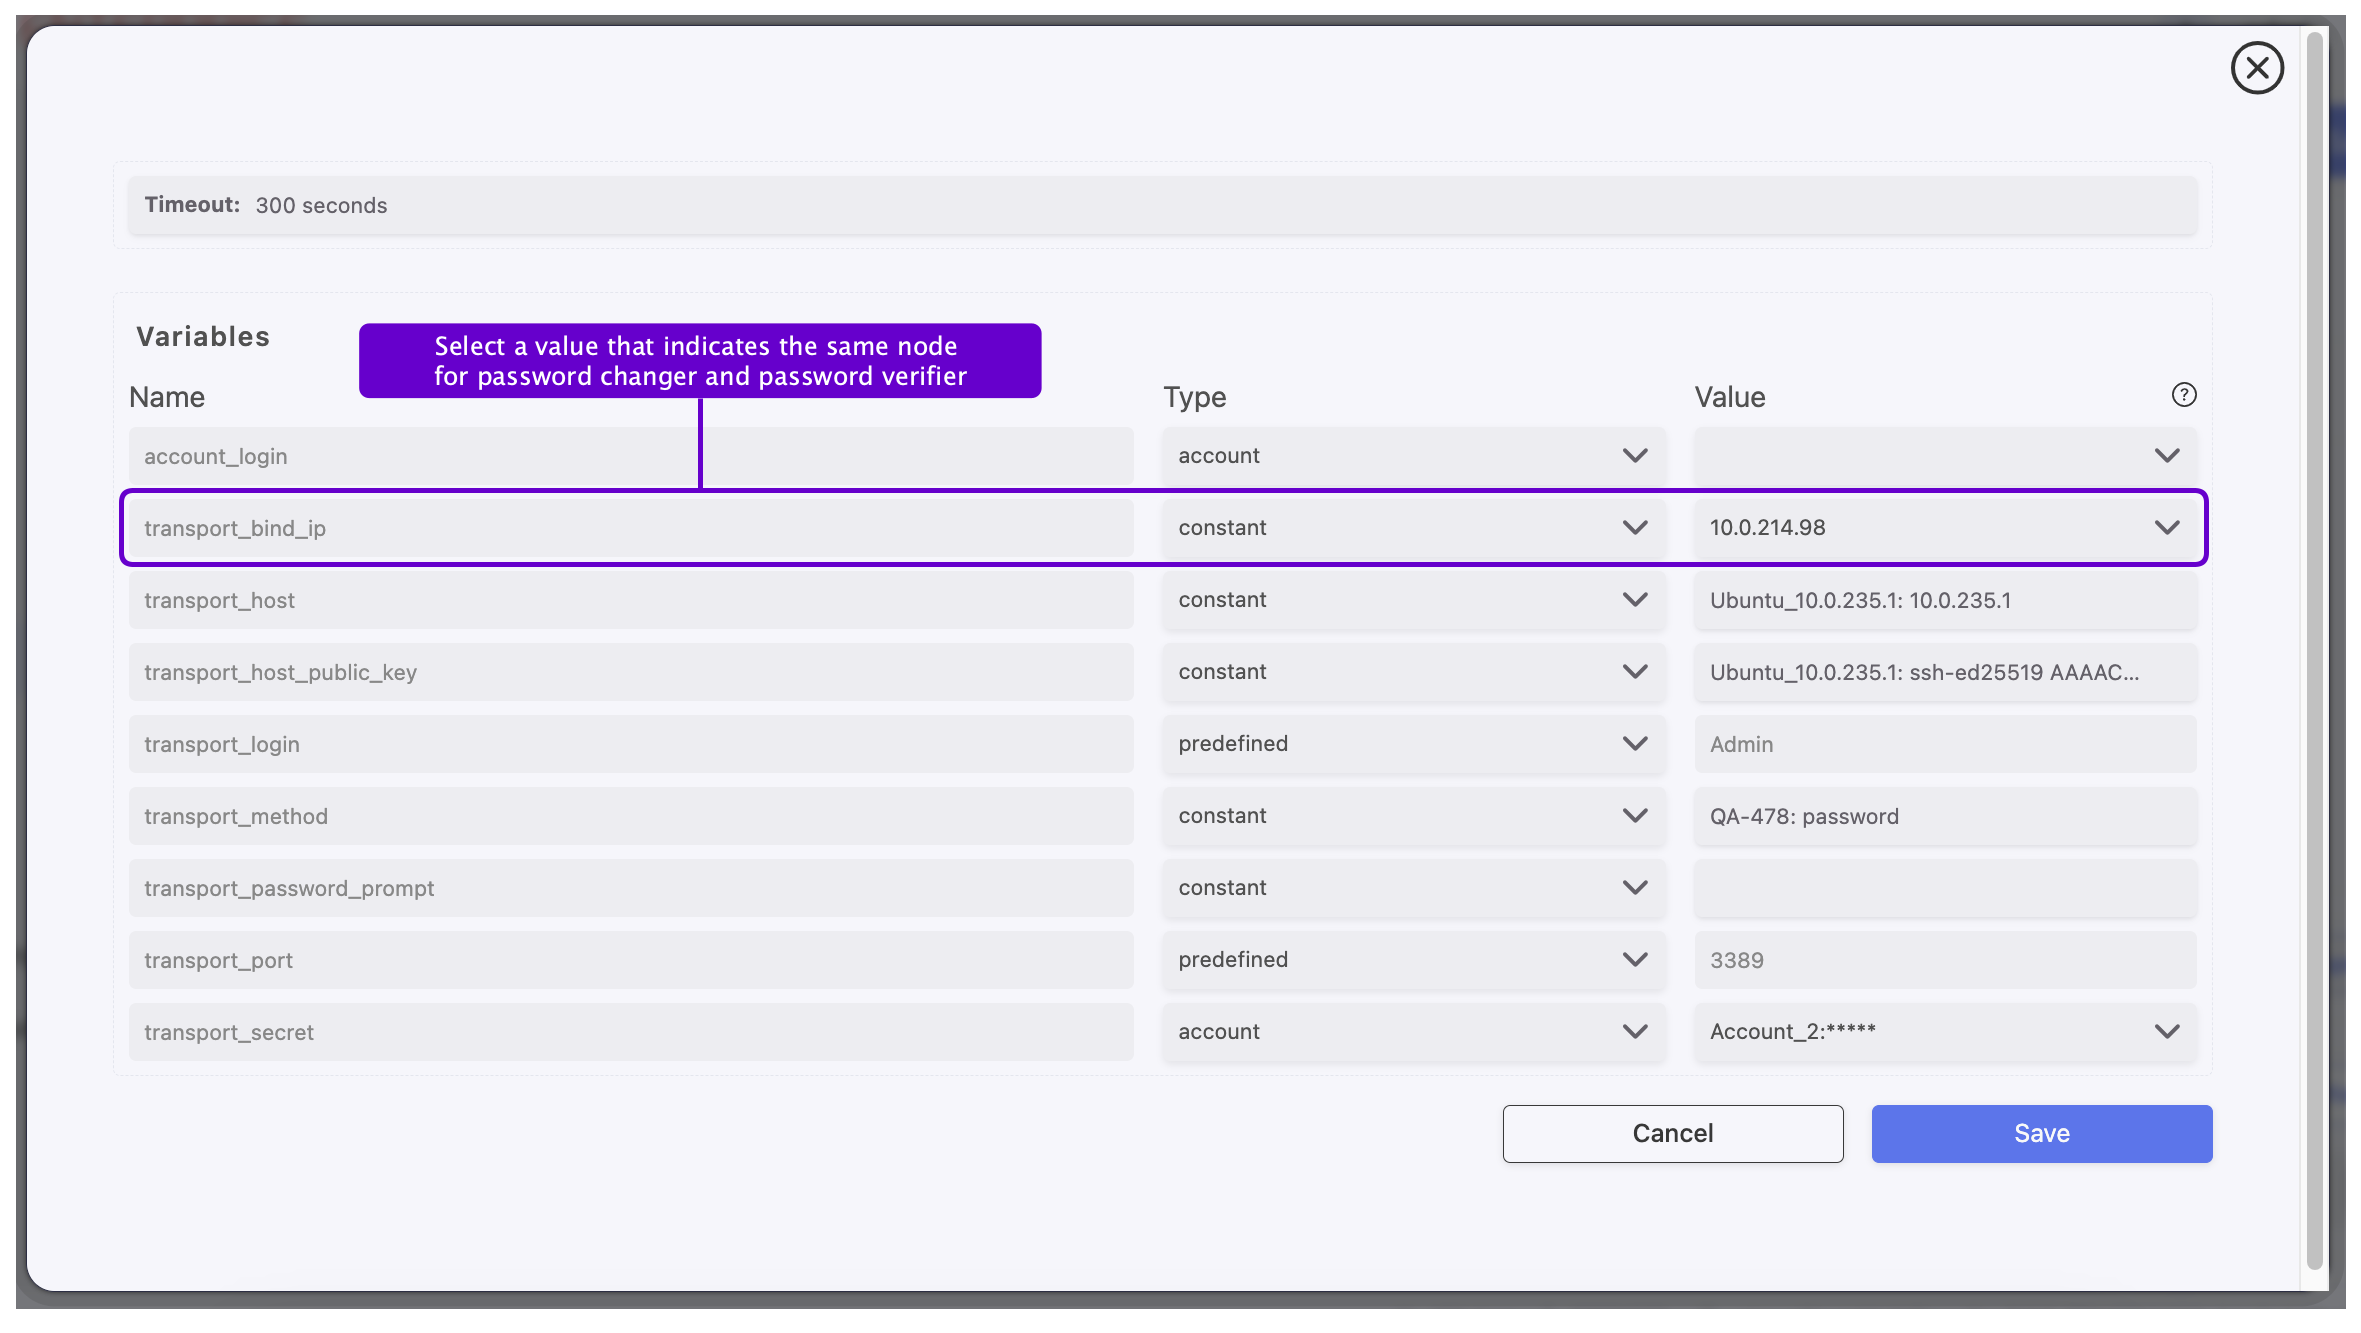Open transport_password_prompt type dropdown
The width and height of the screenshot is (2361, 1333).
click(x=1413, y=888)
